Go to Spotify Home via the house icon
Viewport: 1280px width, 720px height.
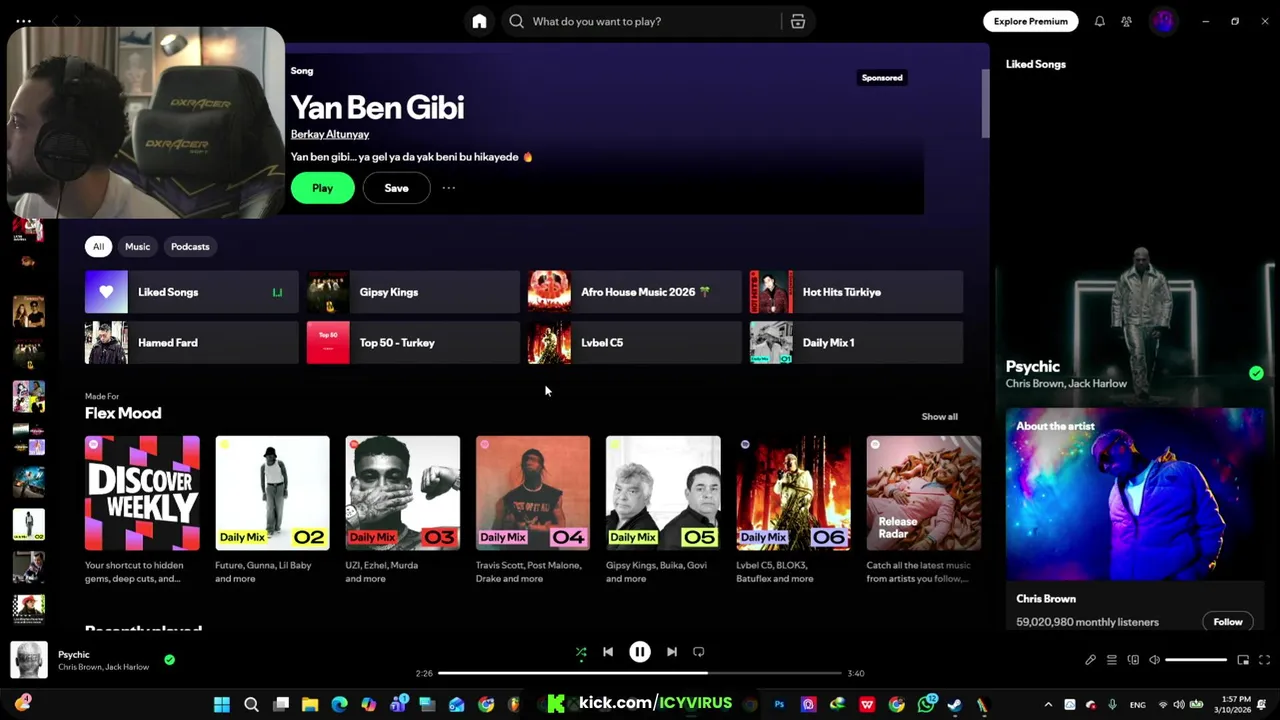[x=479, y=21]
